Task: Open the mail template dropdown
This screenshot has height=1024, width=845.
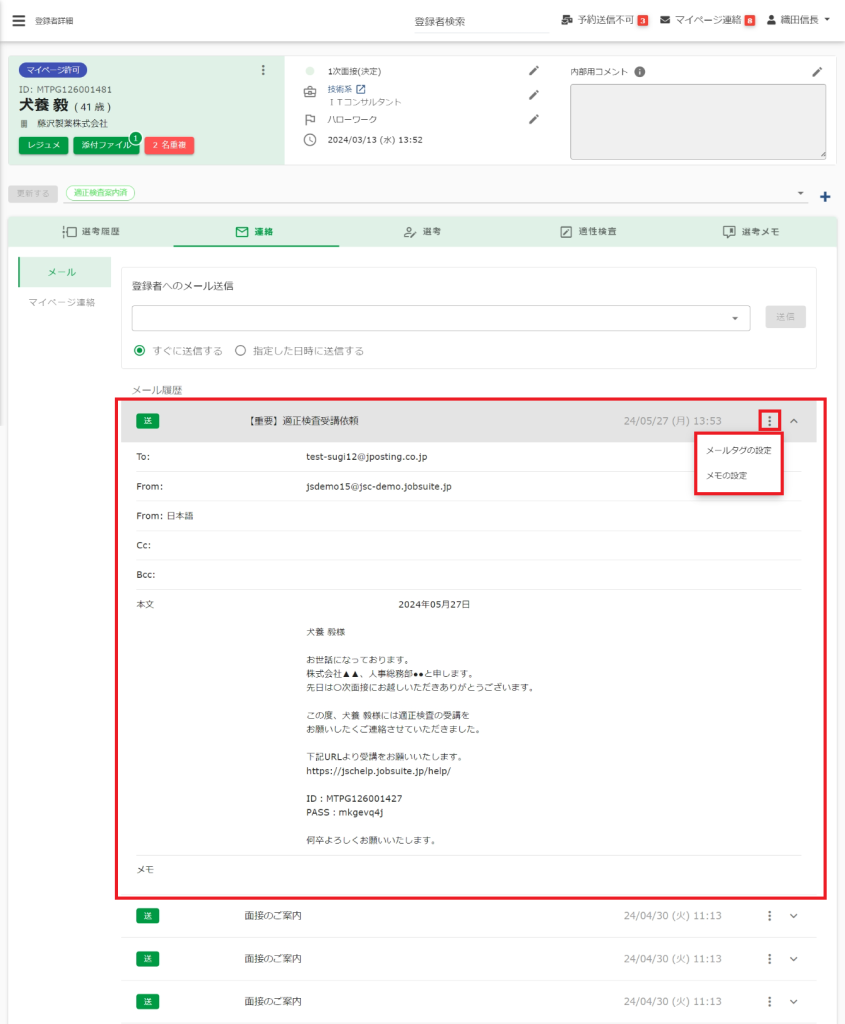Action: 736,318
